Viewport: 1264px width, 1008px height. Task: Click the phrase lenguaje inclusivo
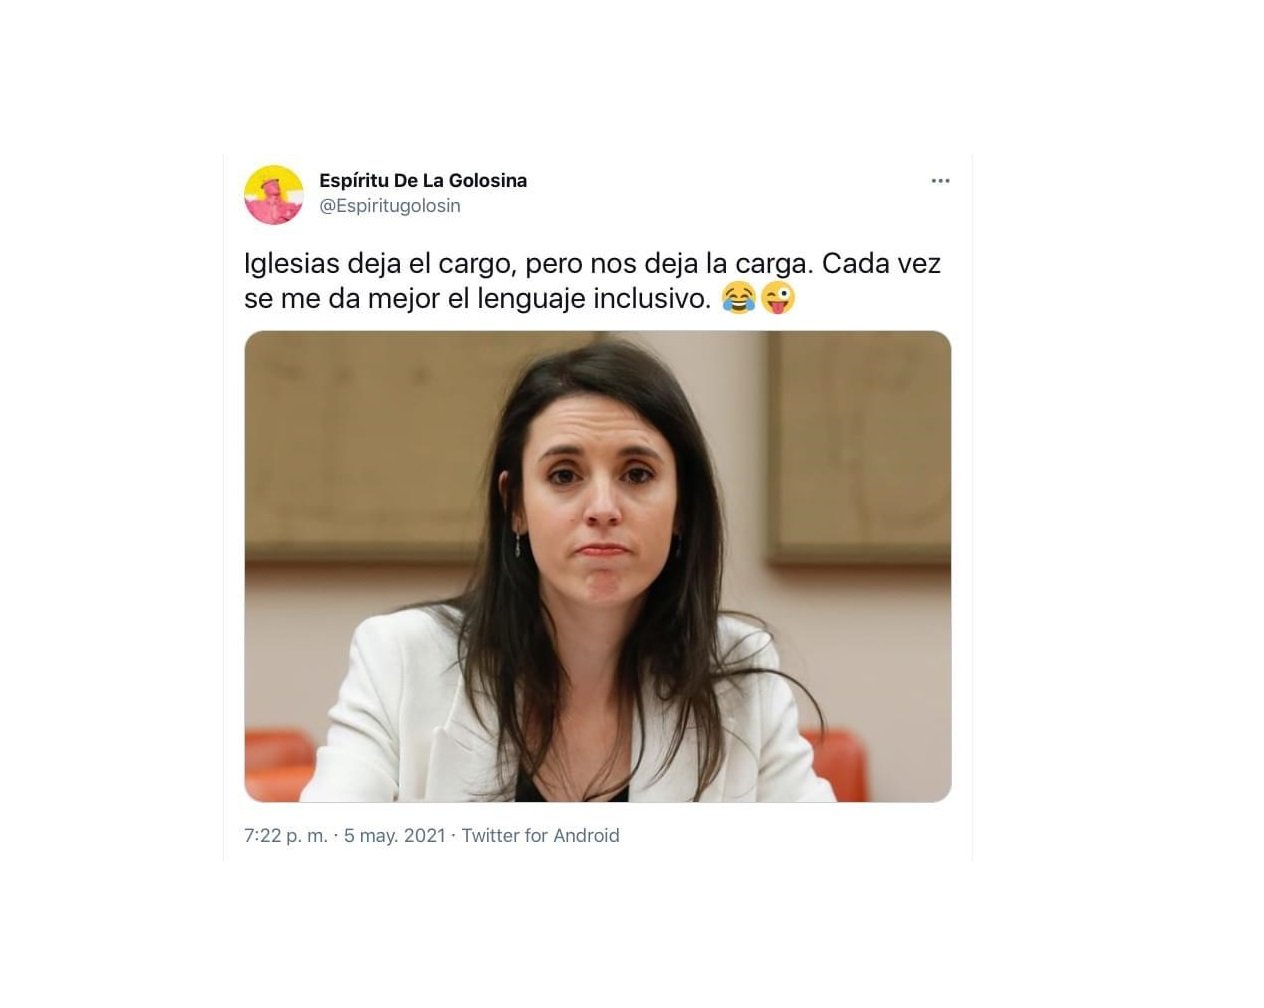pos(594,298)
